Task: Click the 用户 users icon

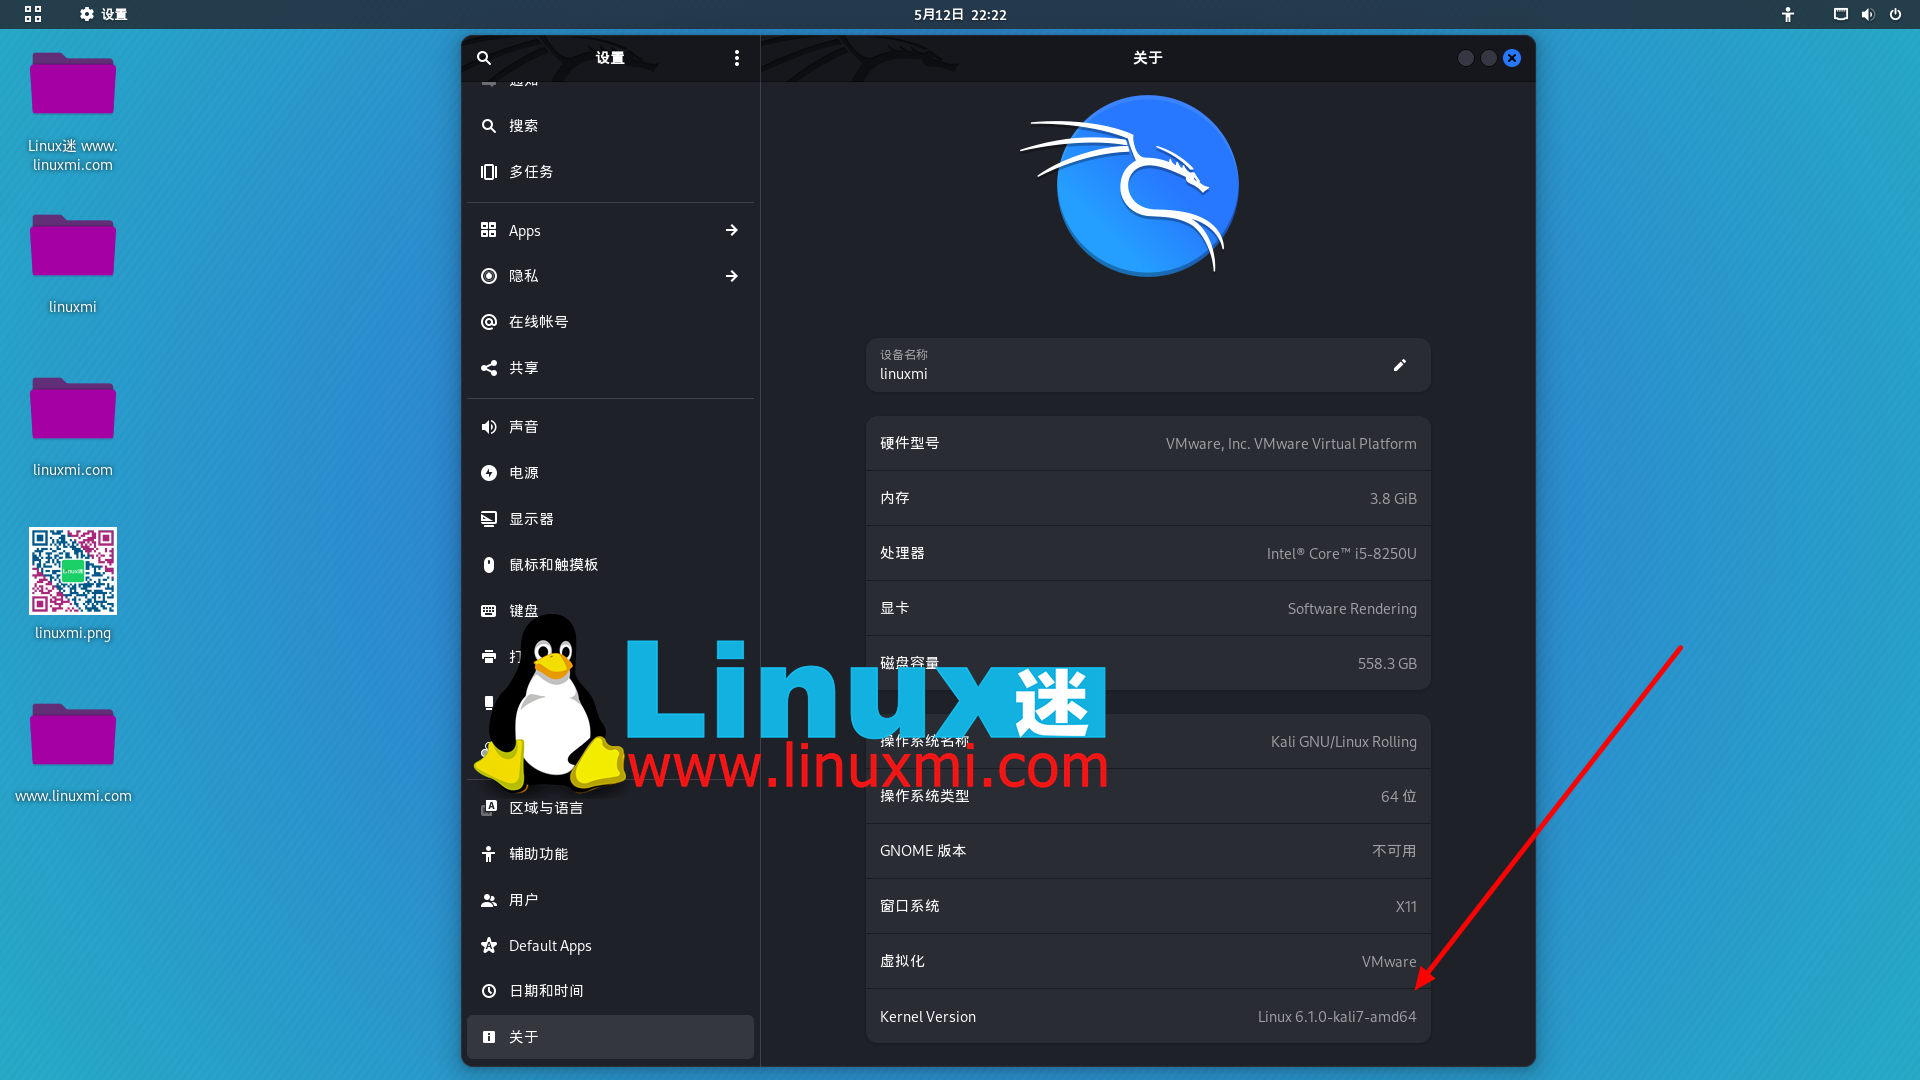Action: click(x=488, y=900)
